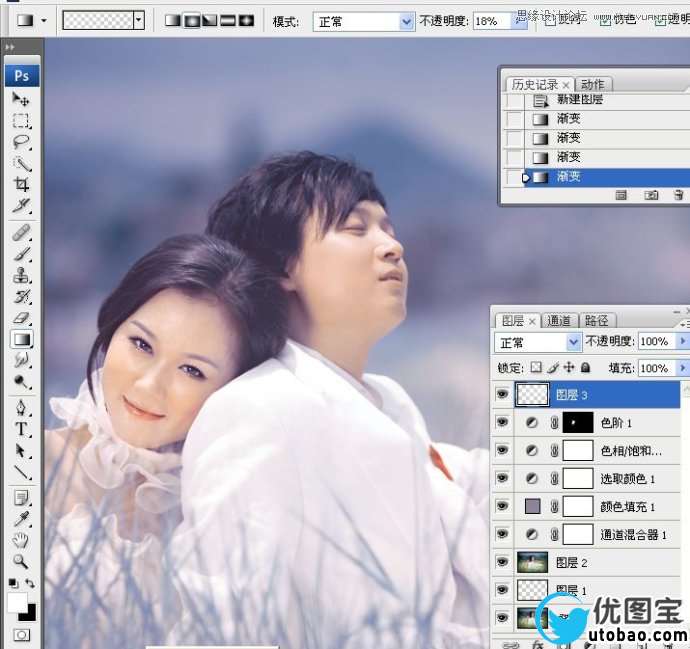Hide the 选取颜色 1 layer
690x649 pixels.
point(502,478)
